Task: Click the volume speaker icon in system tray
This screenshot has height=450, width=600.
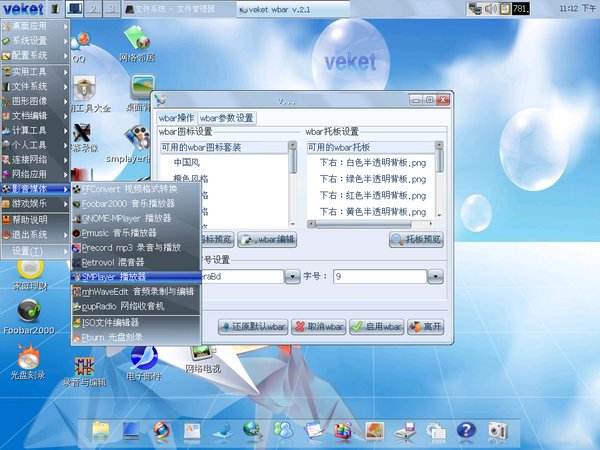Action: 491,8
